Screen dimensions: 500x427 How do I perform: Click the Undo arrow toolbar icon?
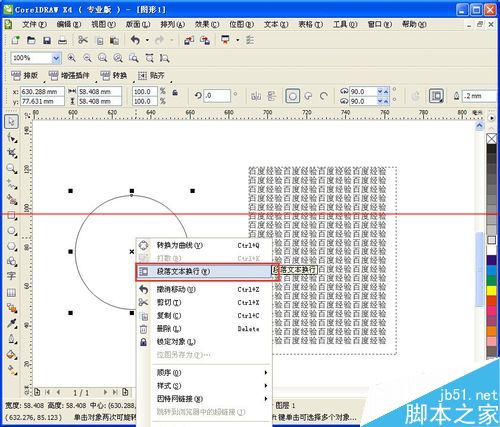point(135,40)
